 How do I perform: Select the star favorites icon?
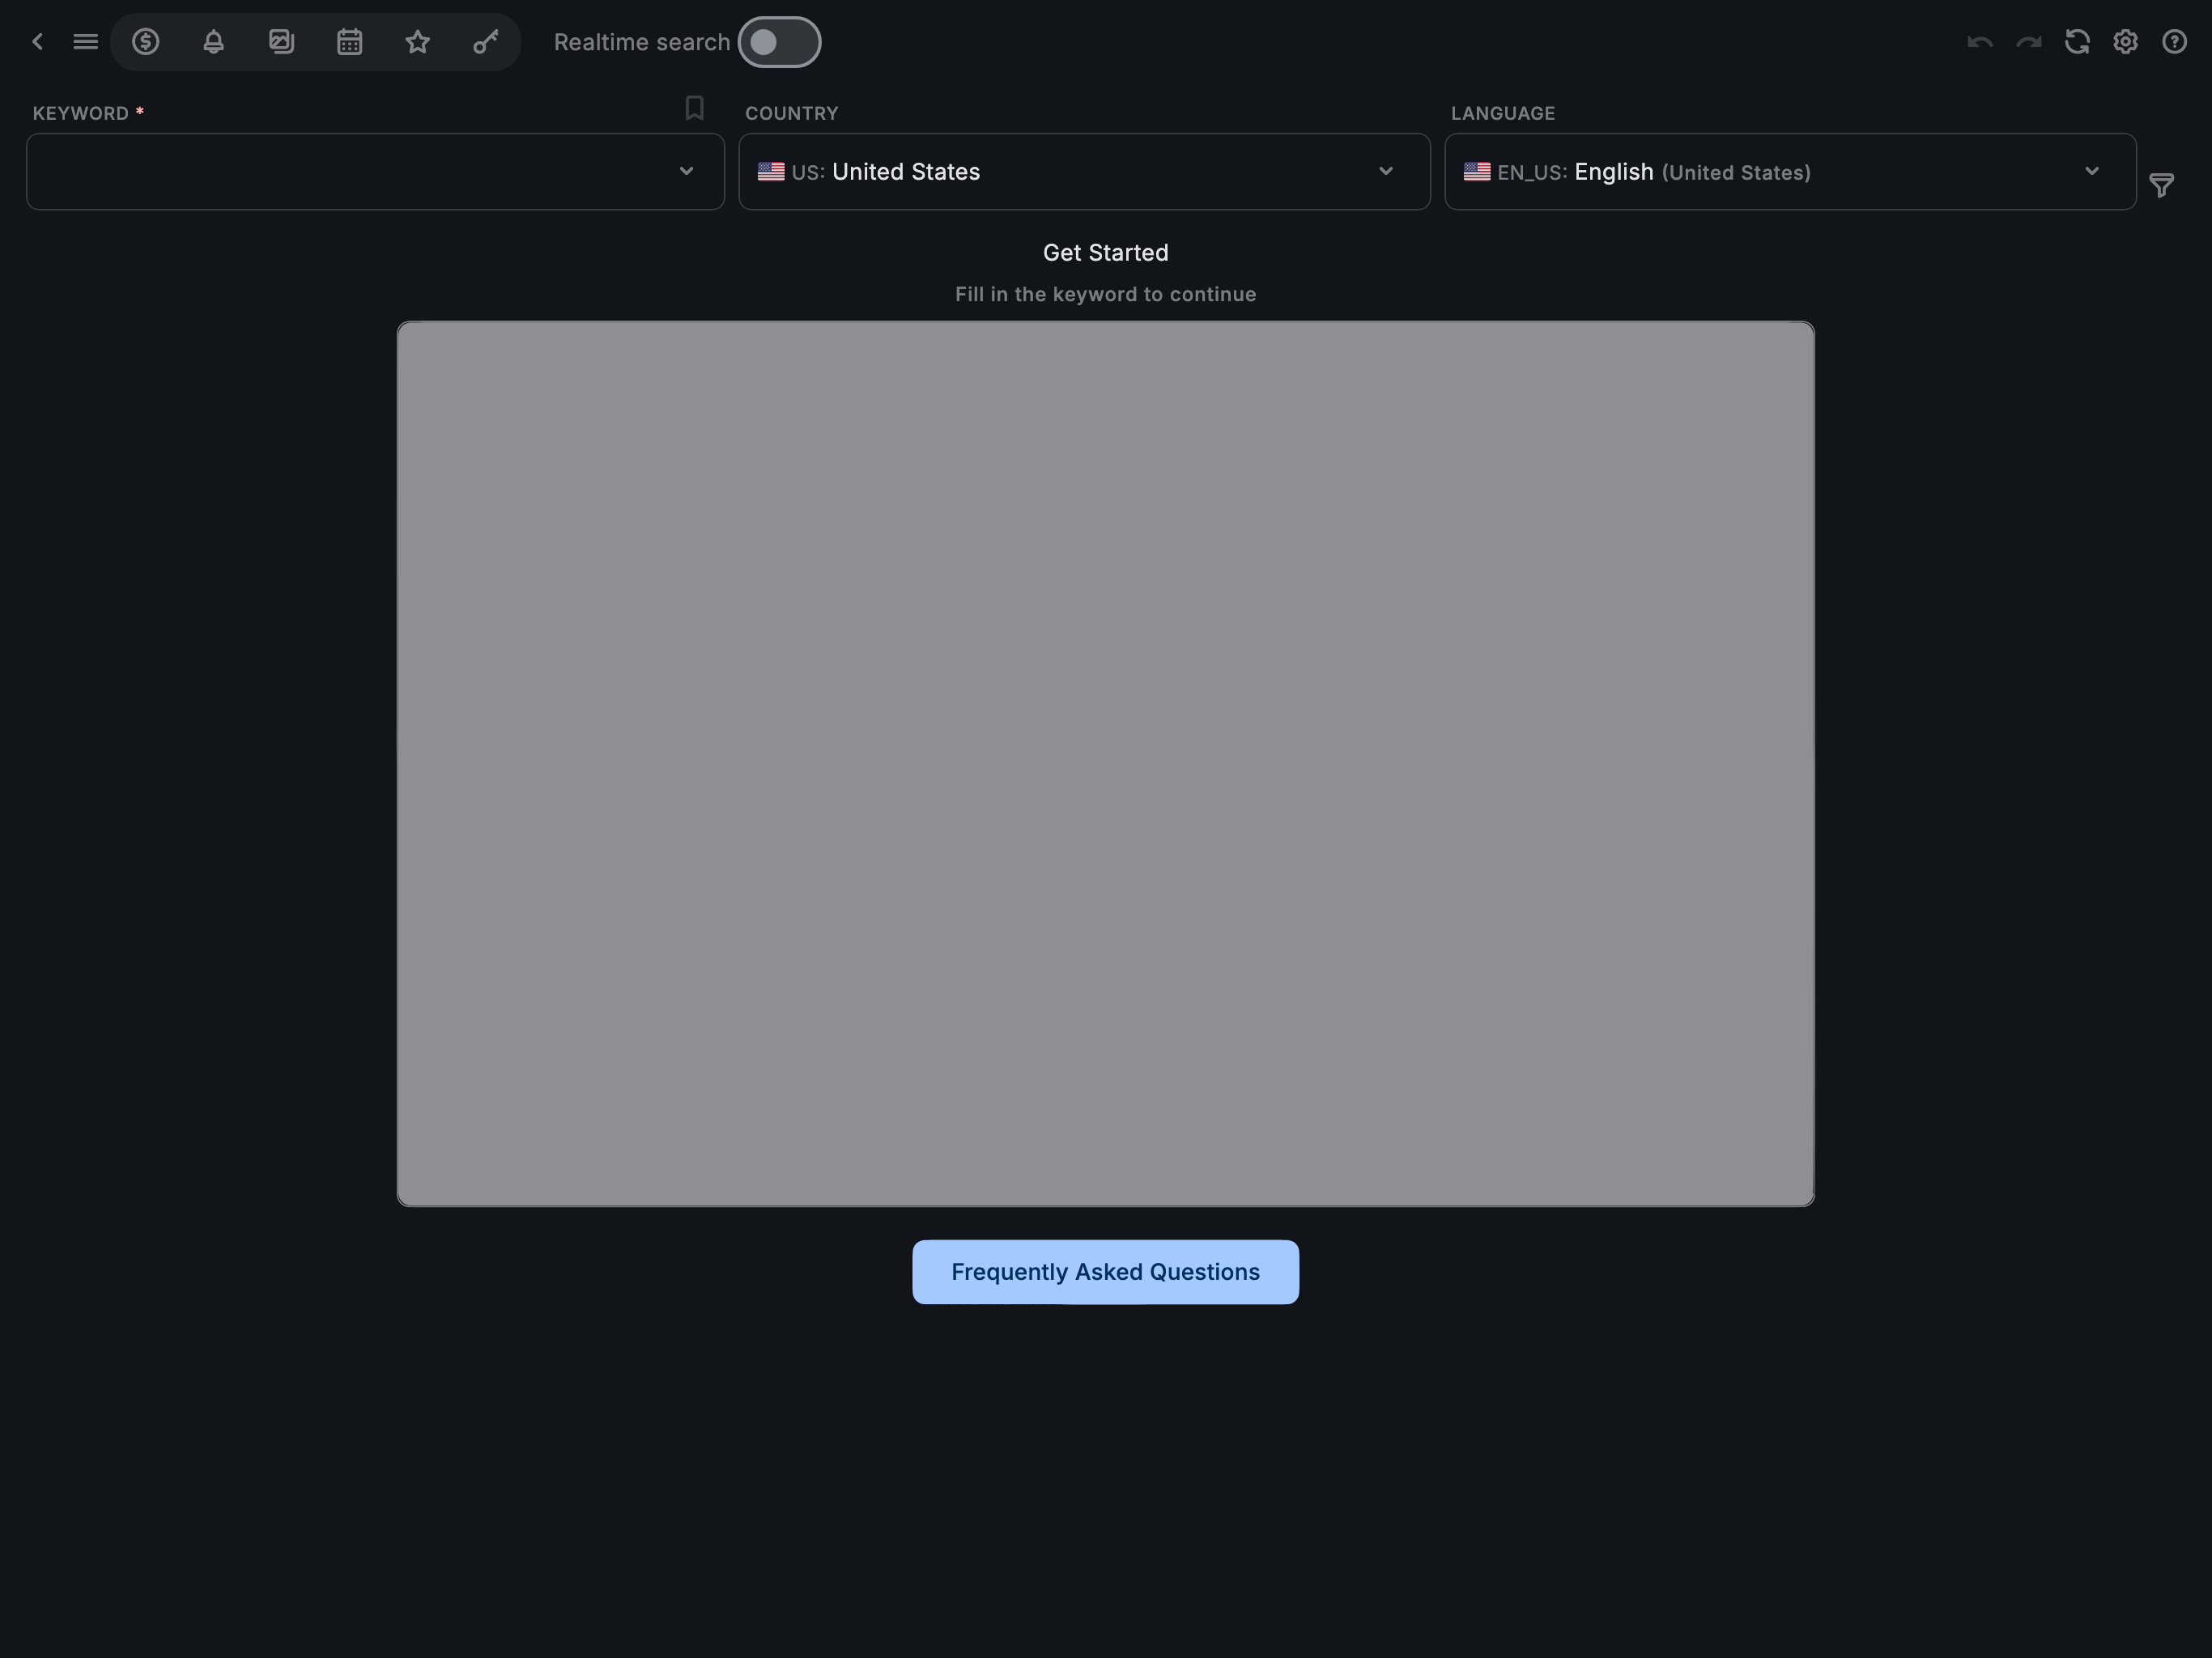[x=417, y=42]
